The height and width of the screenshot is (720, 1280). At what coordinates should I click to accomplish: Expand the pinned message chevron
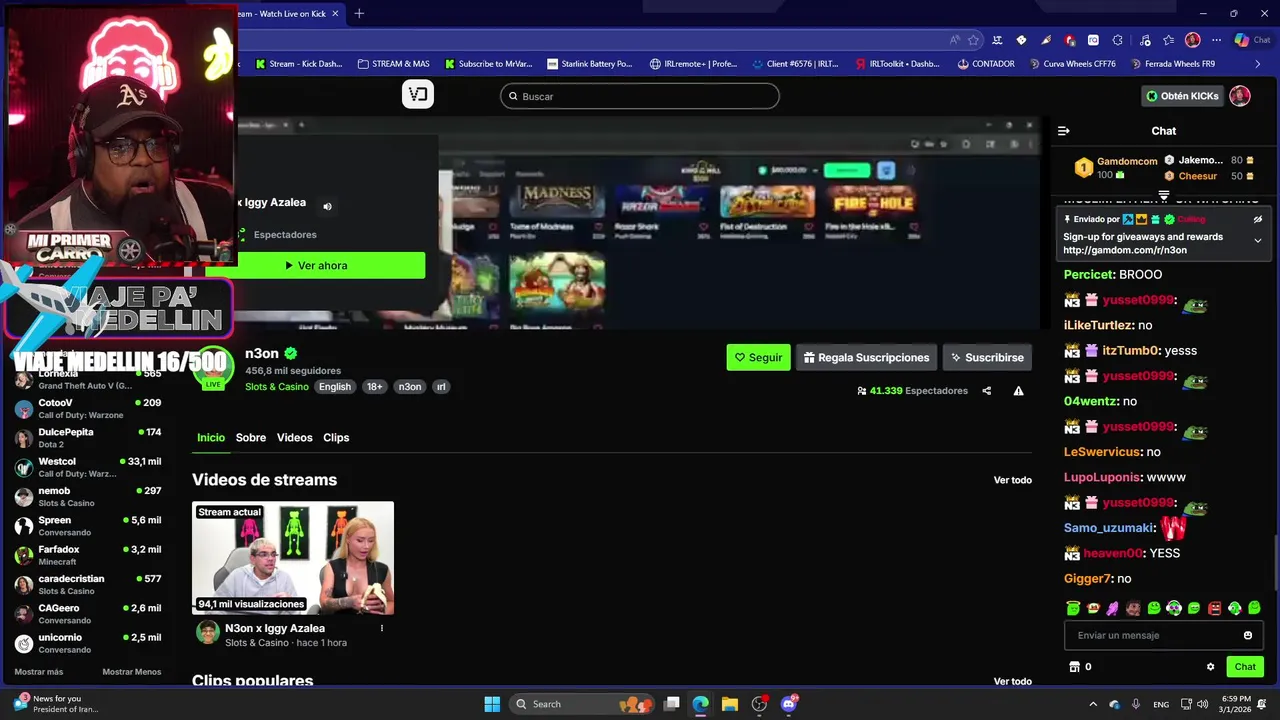pos(1258,241)
